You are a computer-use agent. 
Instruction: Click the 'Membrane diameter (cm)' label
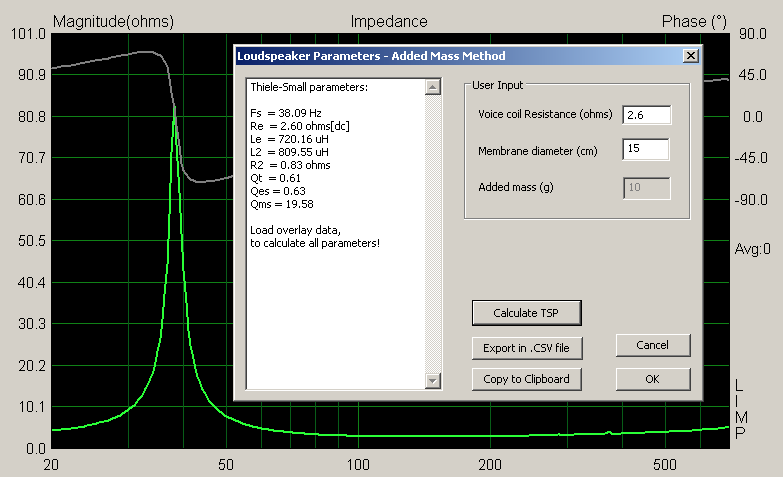coord(537,151)
